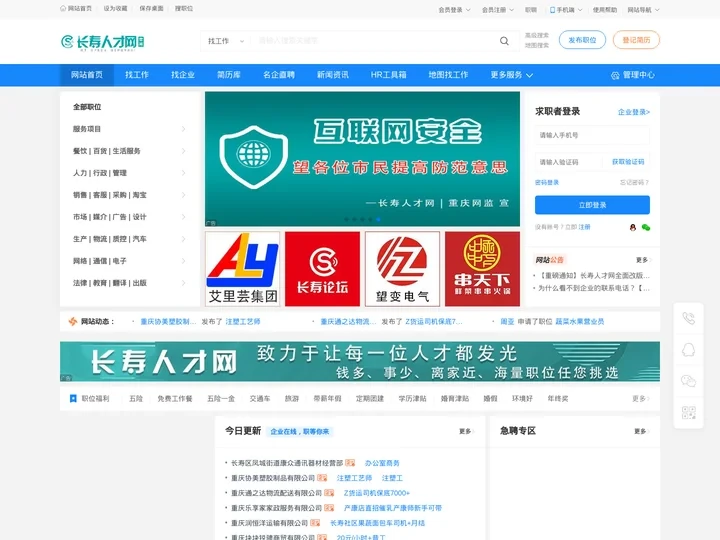720x540 pixels.
Task: Expand 网络 | 通信 | 电子 category
Action: 129,261
